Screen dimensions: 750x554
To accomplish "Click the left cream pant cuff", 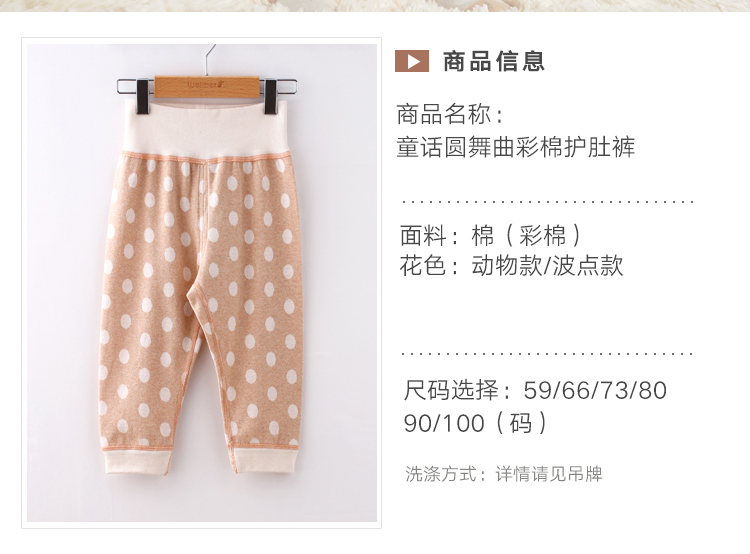I will [x=137, y=462].
